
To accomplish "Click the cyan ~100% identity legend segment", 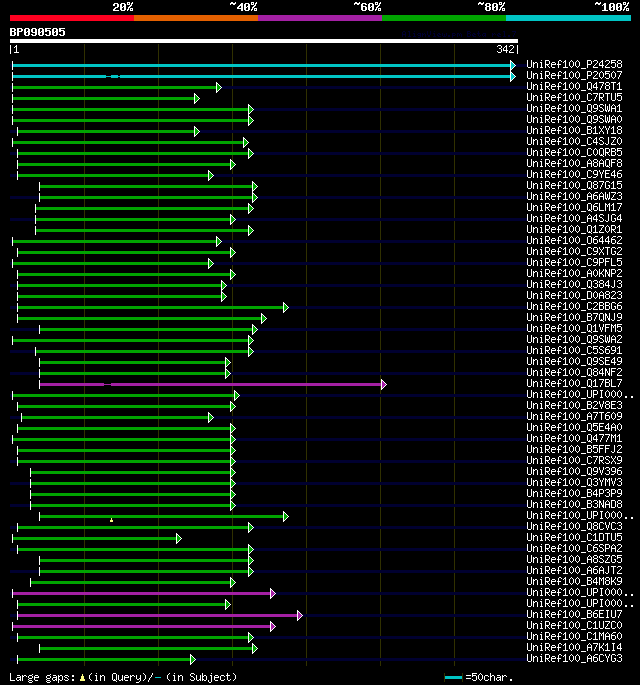I will [x=568, y=18].
